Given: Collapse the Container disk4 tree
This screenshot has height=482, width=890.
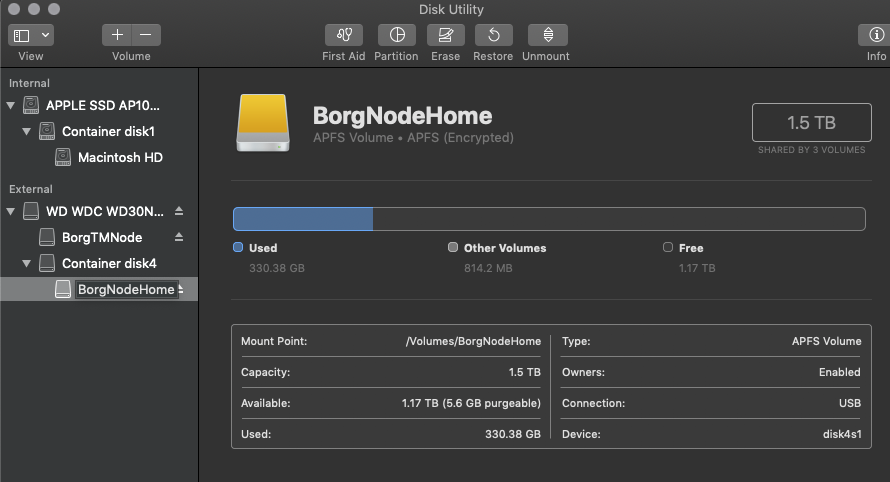Looking at the screenshot, I should (x=26, y=263).
